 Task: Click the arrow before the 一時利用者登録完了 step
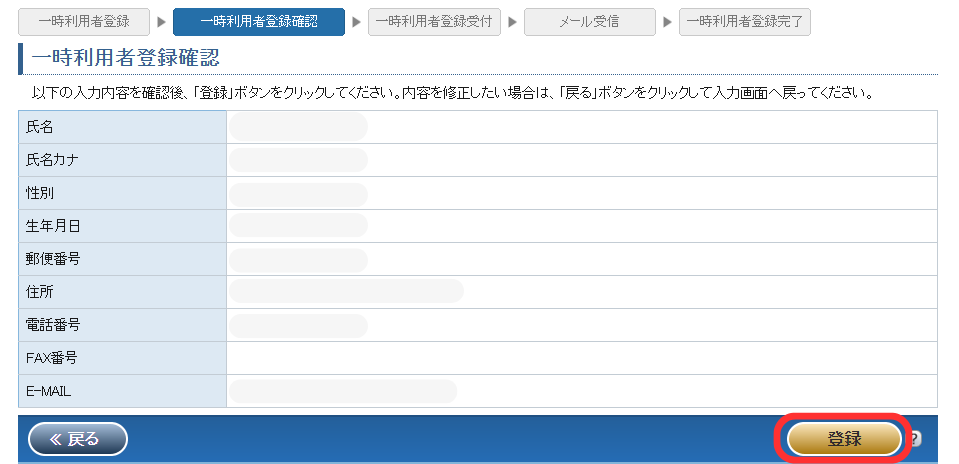pyautogui.click(x=667, y=22)
